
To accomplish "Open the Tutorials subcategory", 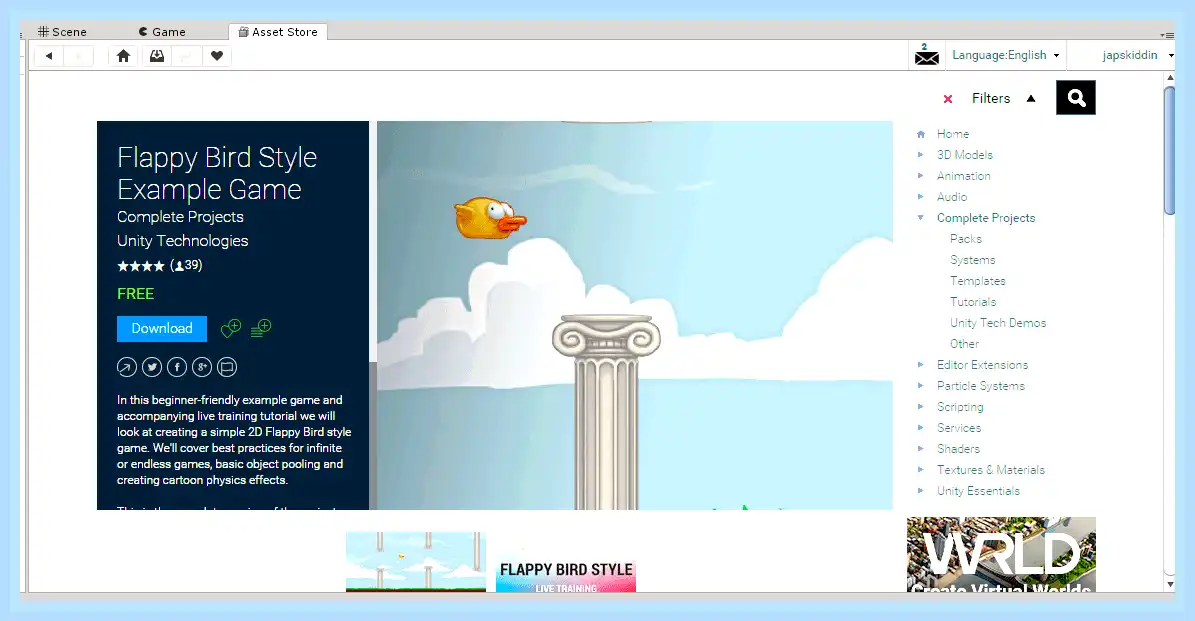I will tap(973, 302).
